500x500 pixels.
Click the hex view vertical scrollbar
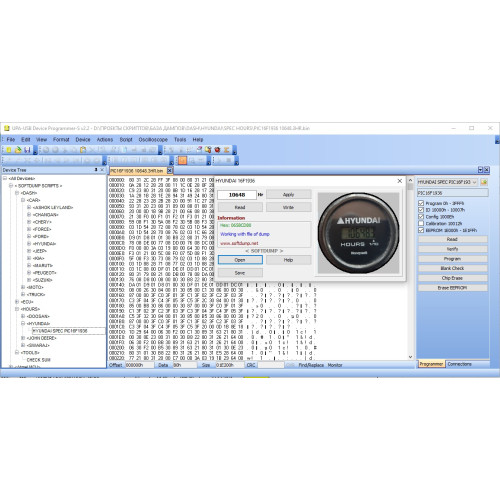coord(410,268)
